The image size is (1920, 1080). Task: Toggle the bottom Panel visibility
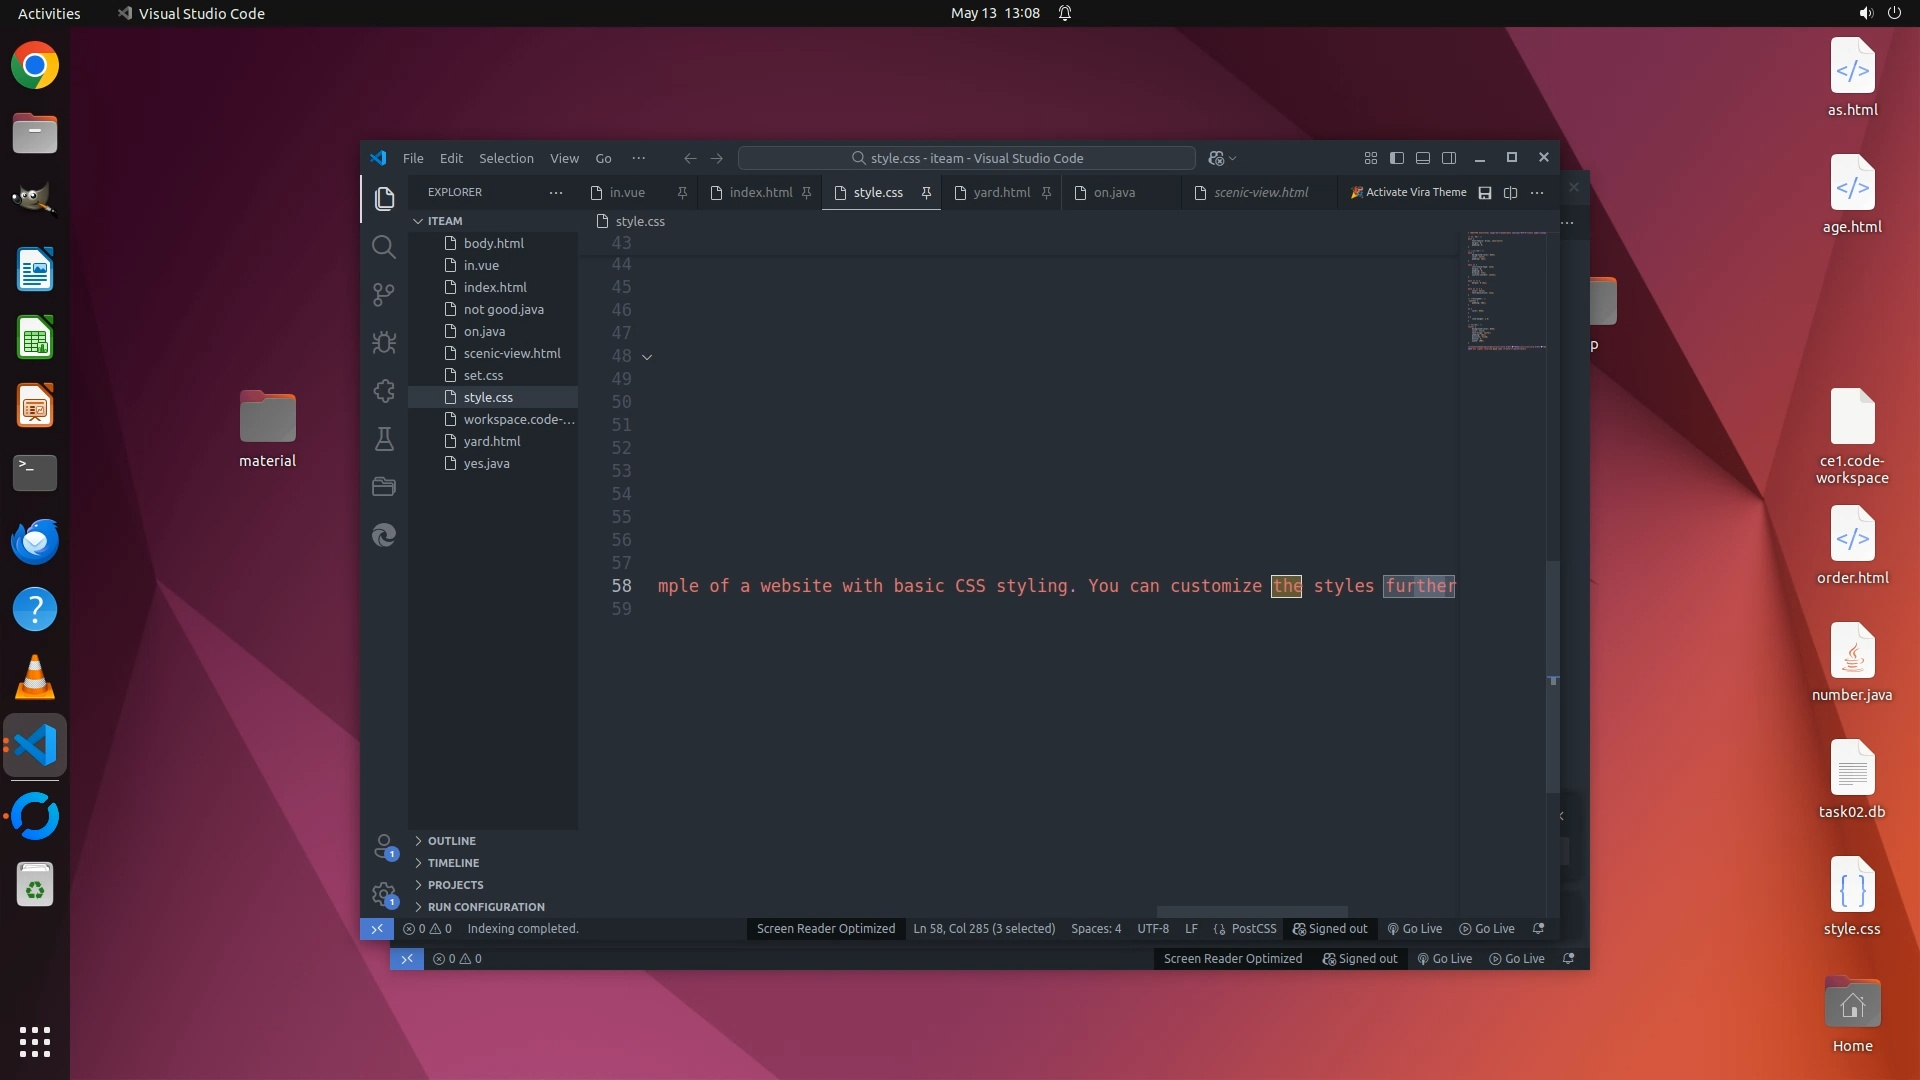1423,158
